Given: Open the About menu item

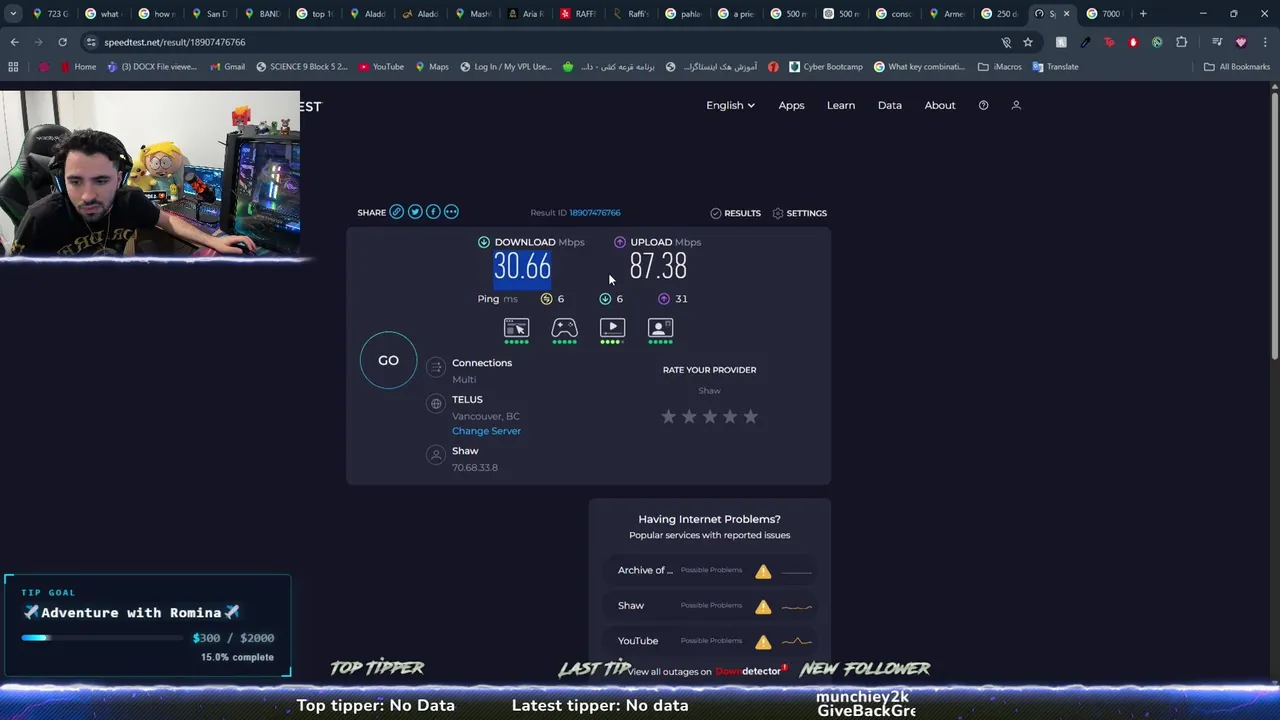Looking at the screenshot, I should (939, 105).
